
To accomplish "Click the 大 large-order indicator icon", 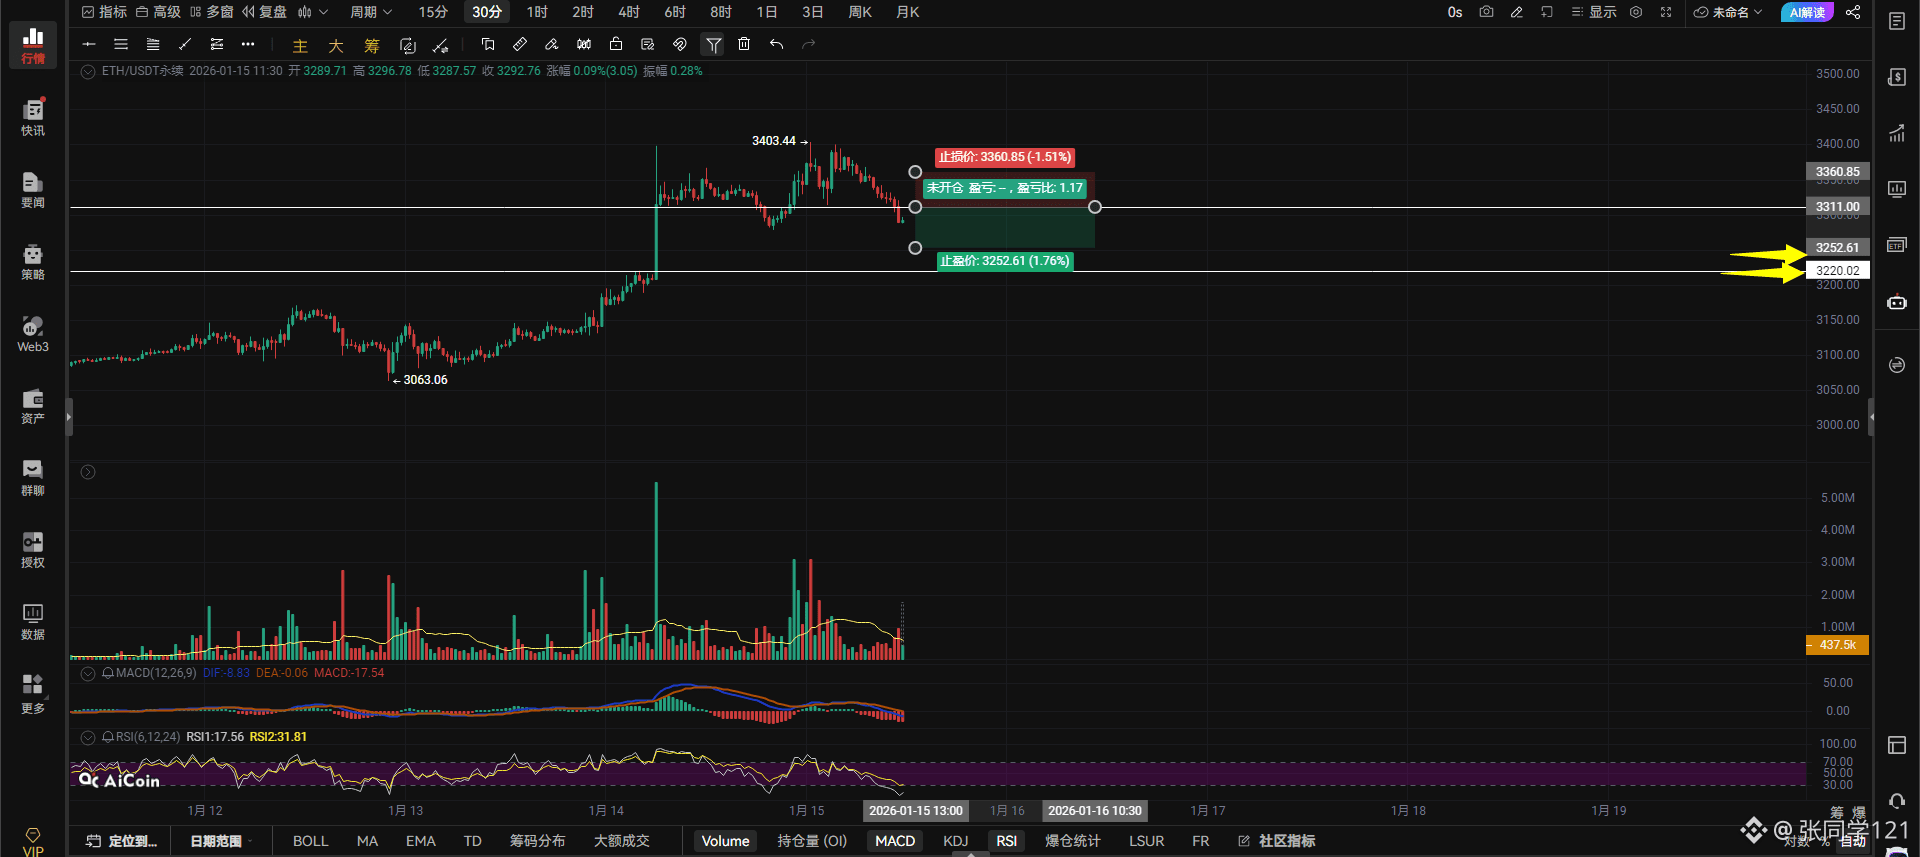I will (x=336, y=46).
